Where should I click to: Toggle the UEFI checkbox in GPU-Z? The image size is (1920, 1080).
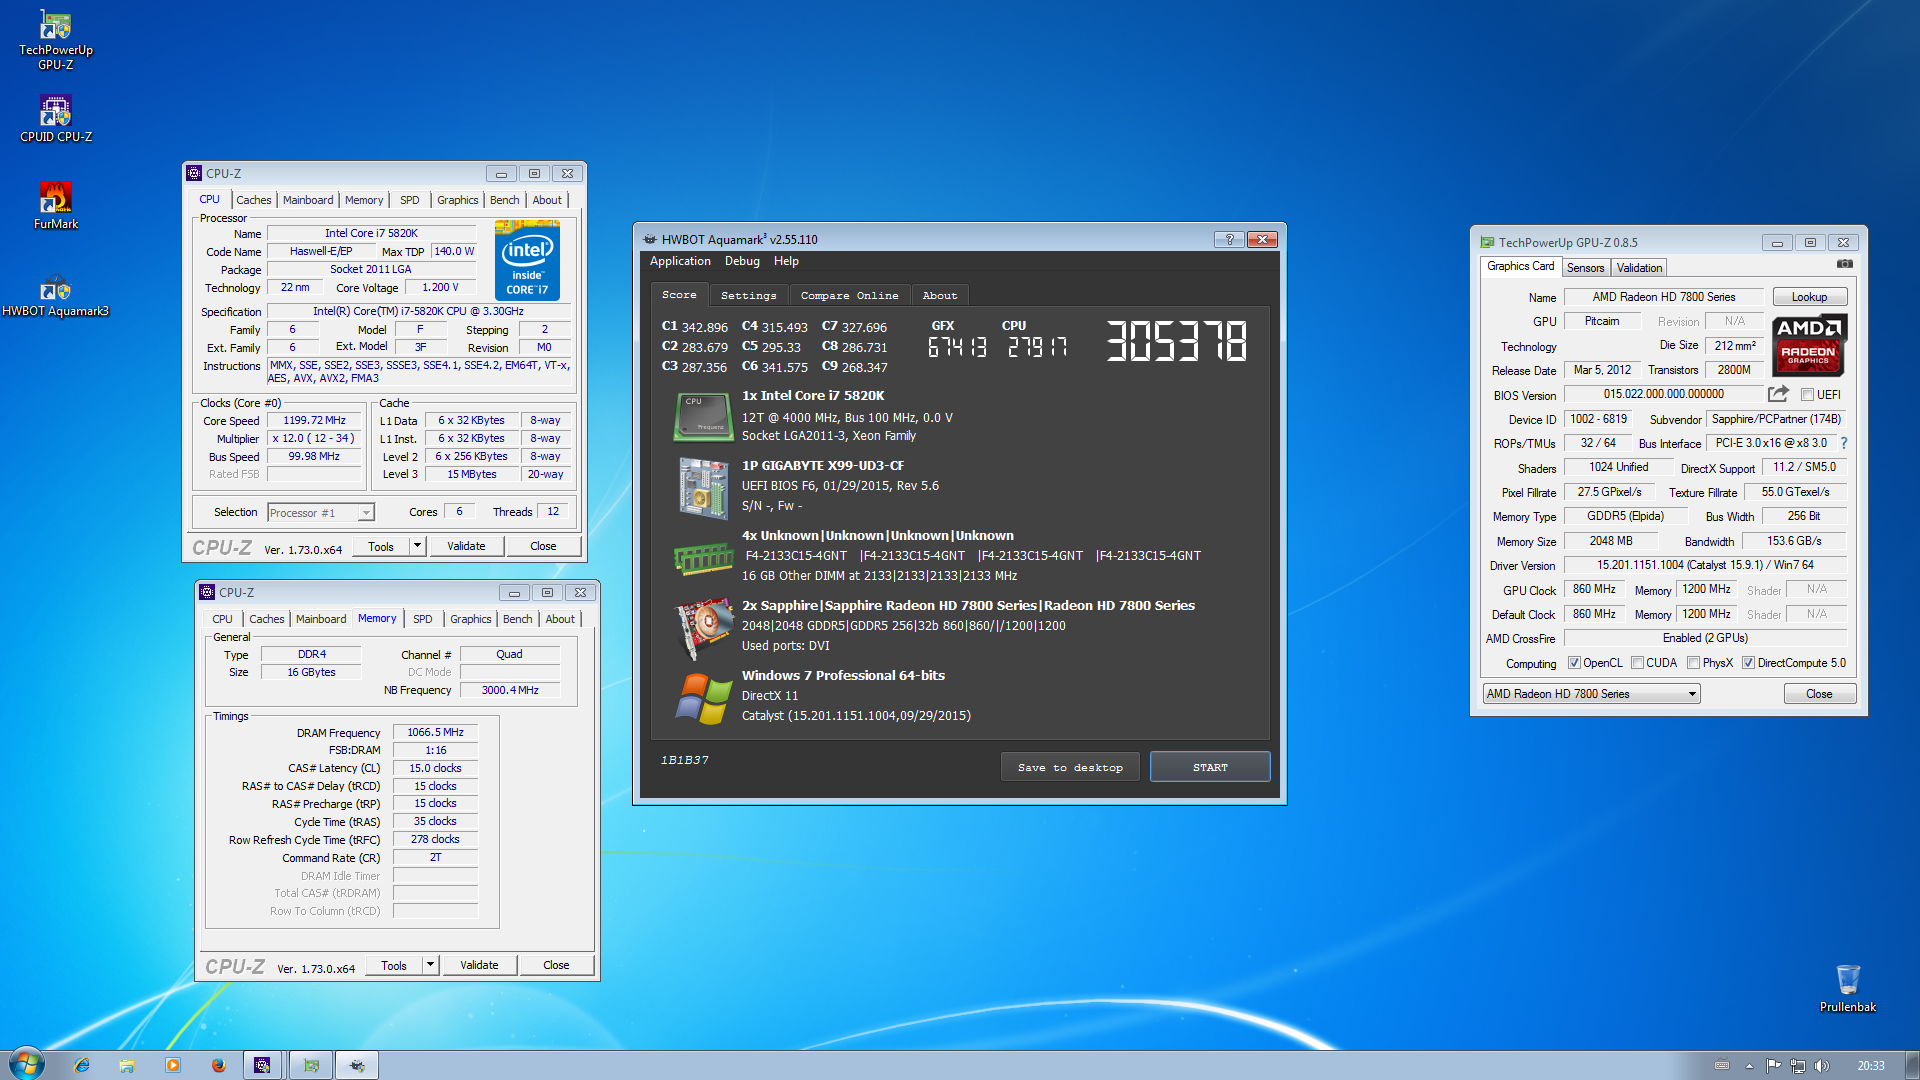coord(1807,395)
